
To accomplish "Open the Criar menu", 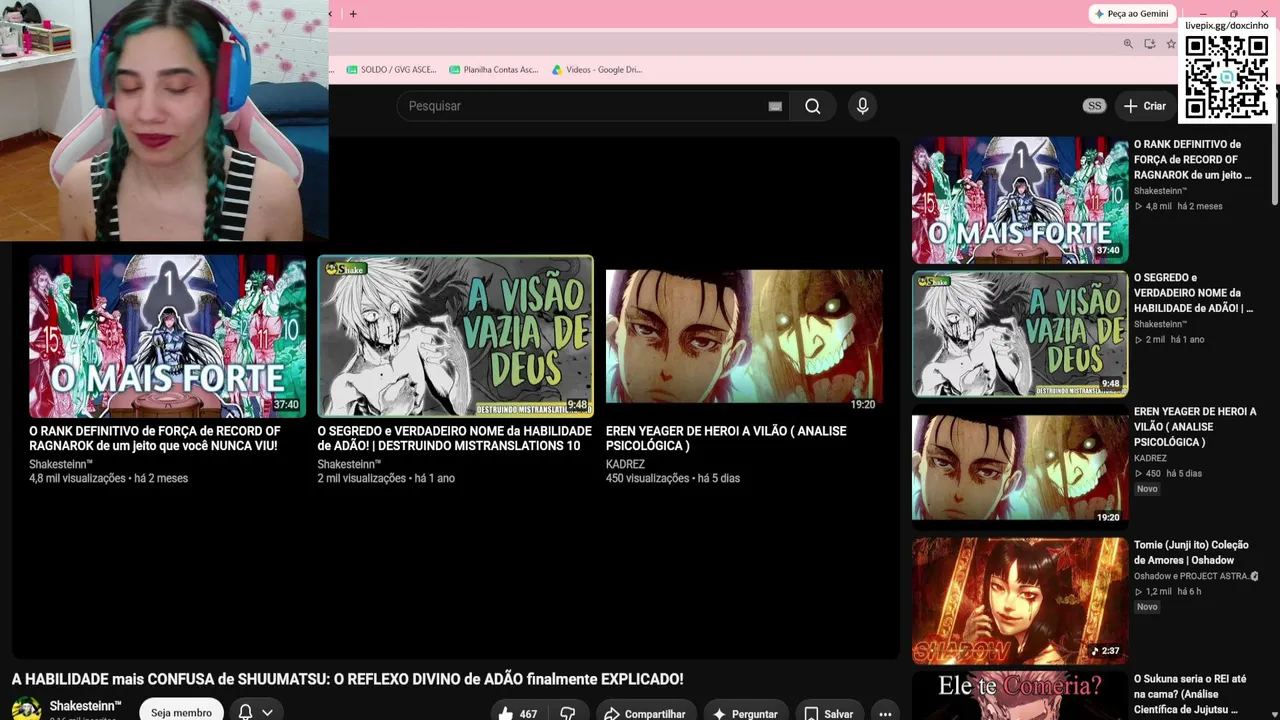I will (x=1145, y=106).
